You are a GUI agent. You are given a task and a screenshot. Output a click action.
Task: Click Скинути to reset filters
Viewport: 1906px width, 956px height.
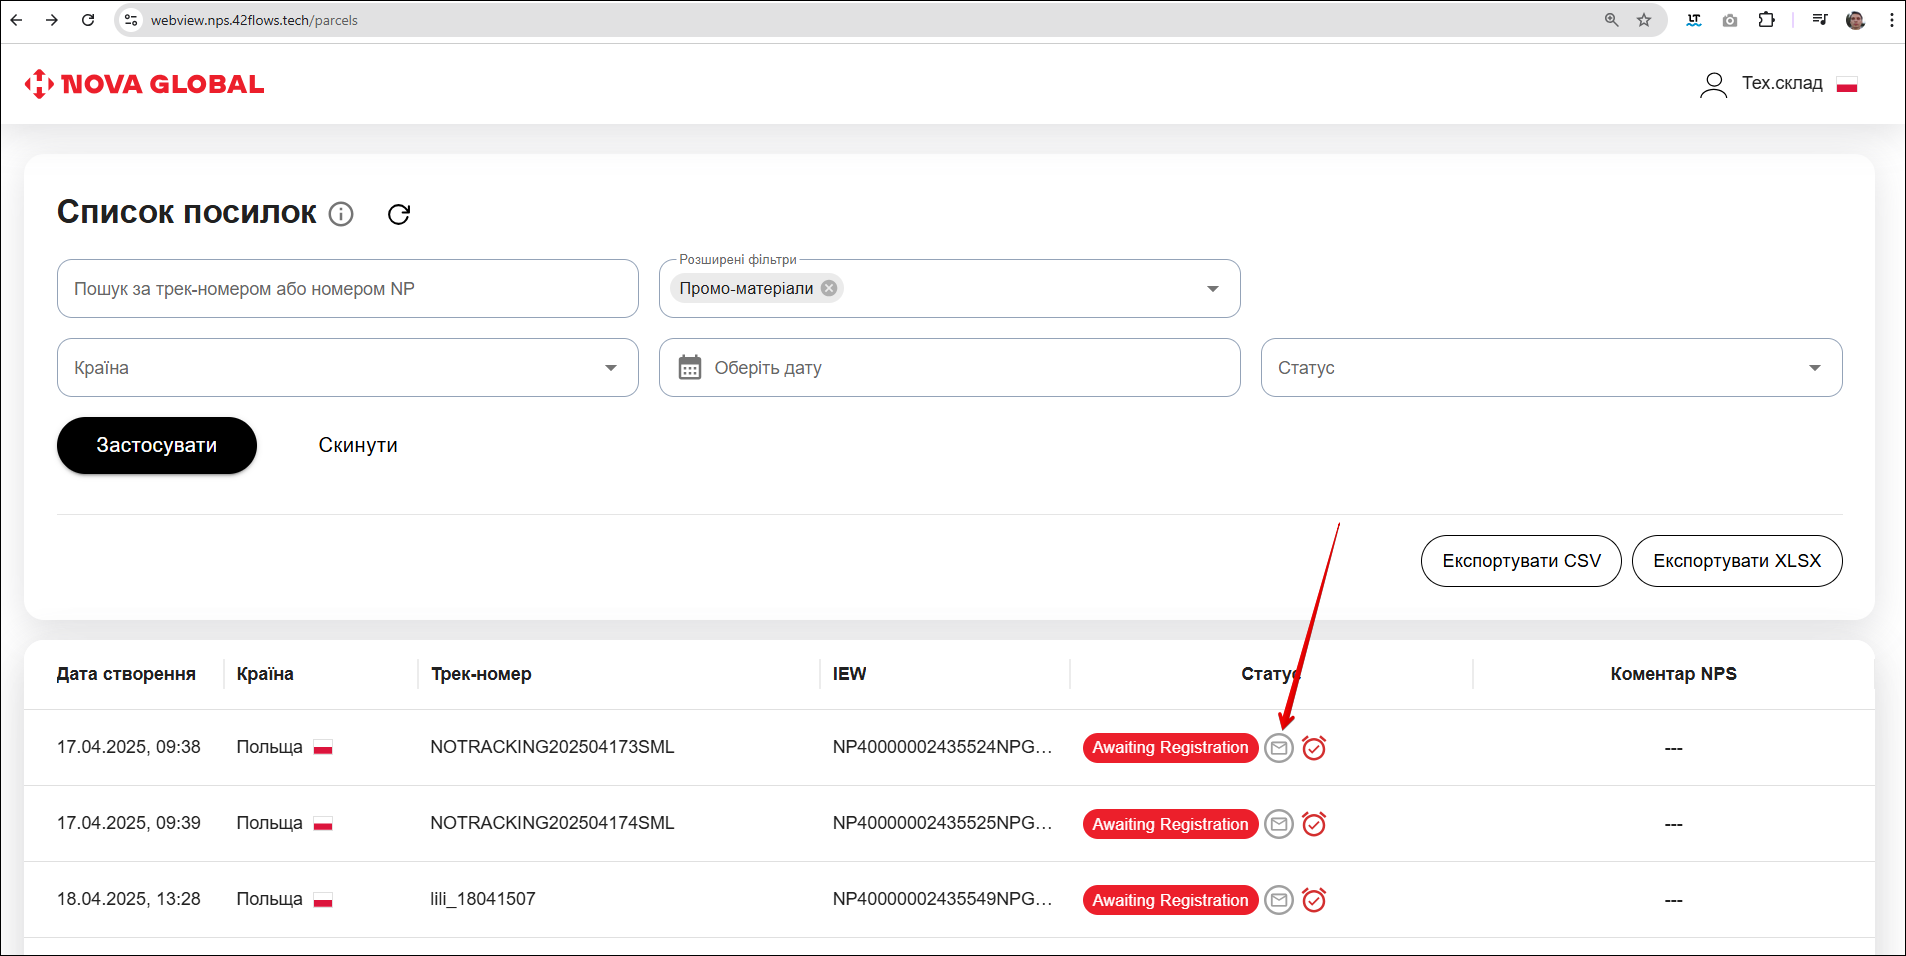tap(358, 446)
